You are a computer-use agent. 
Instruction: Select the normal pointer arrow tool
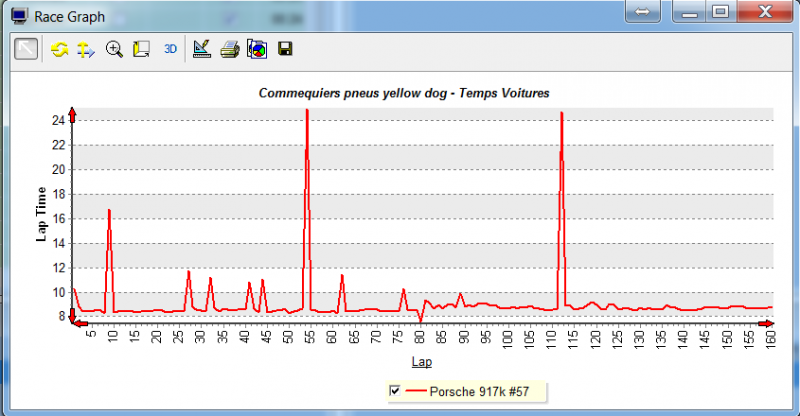(x=27, y=49)
